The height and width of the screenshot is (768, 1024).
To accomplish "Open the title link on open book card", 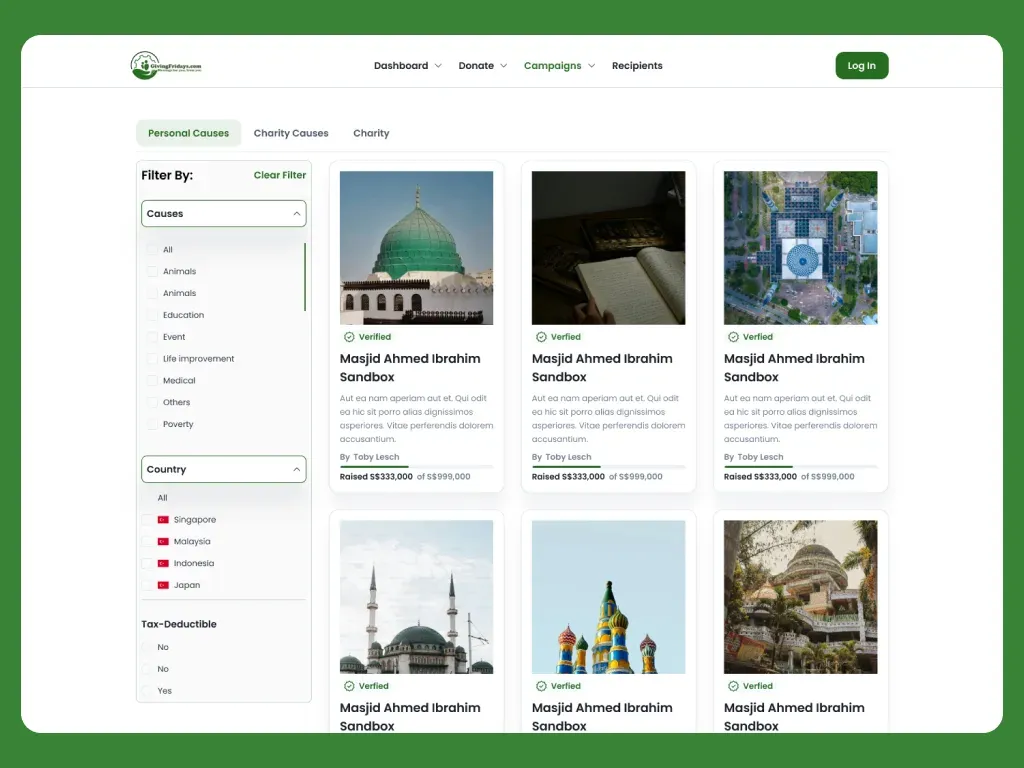I will click(601, 368).
